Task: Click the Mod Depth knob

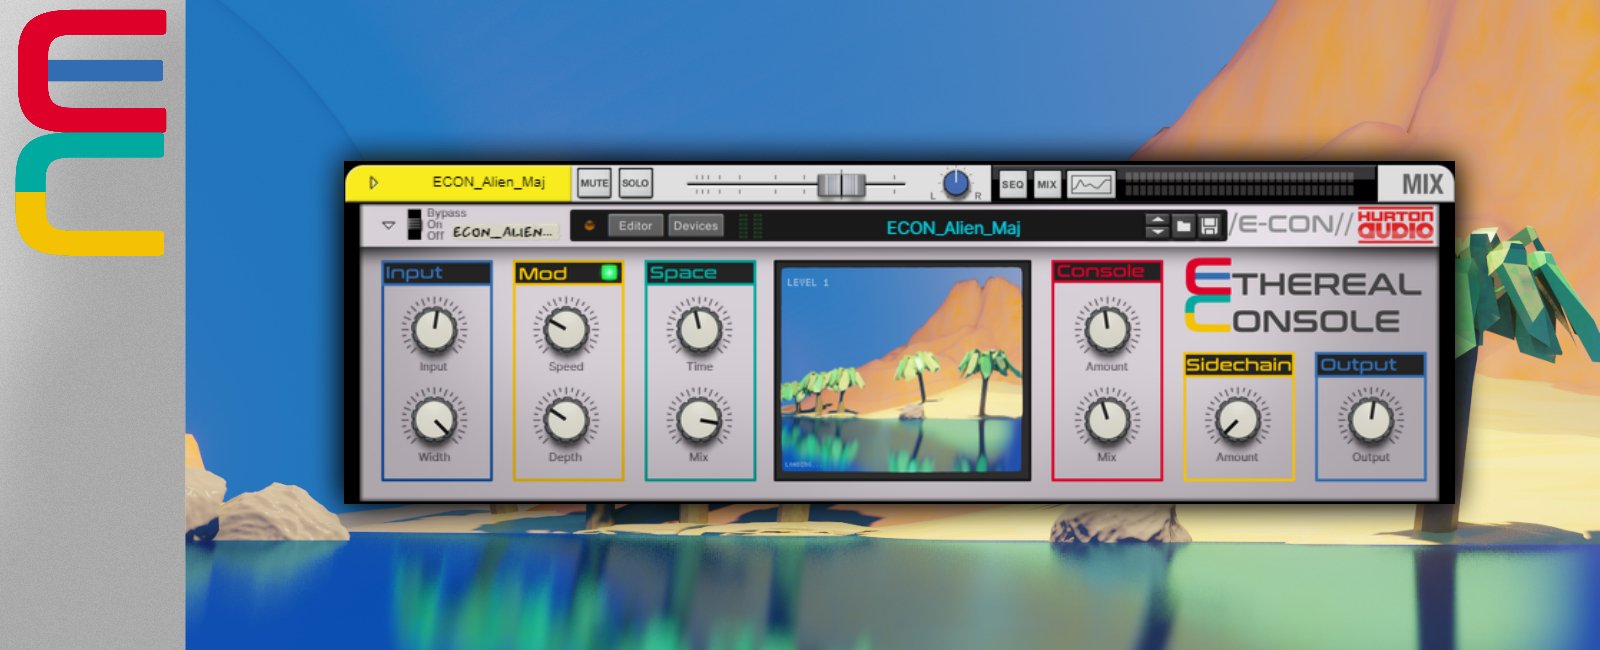Action: [566, 421]
